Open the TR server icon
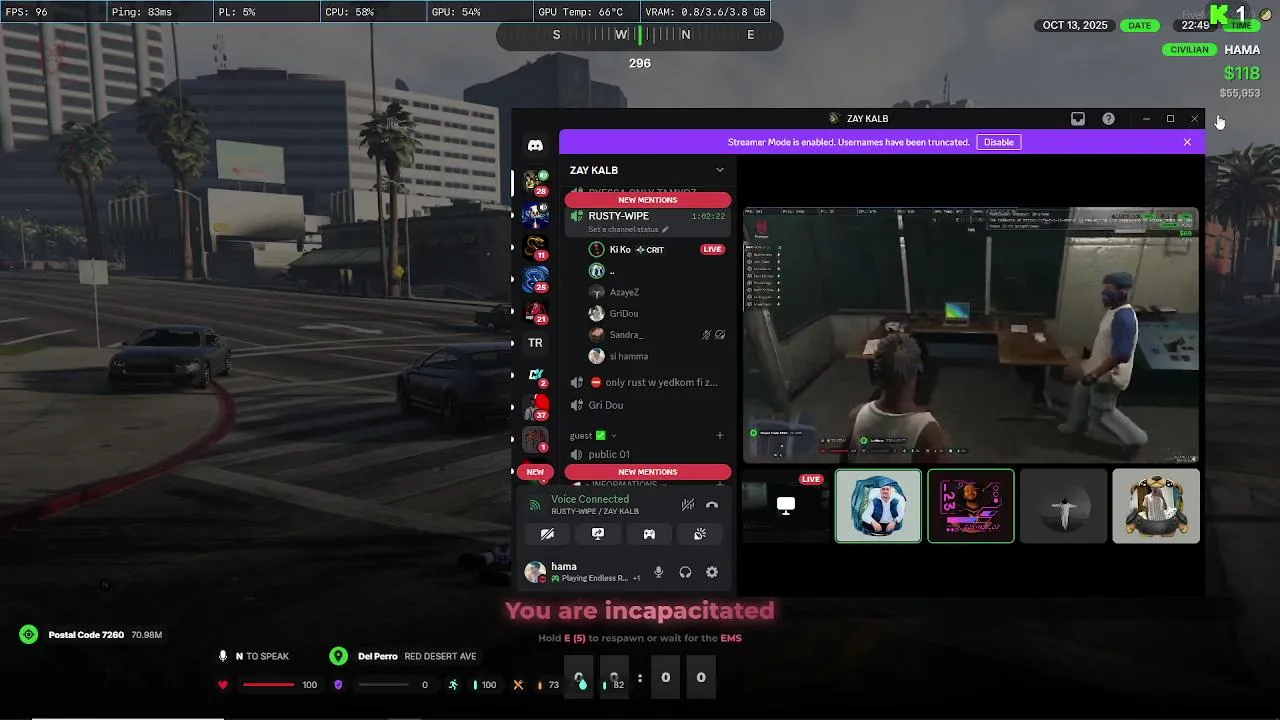Image resolution: width=1280 pixels, height=720 pixels. [536, 343]
